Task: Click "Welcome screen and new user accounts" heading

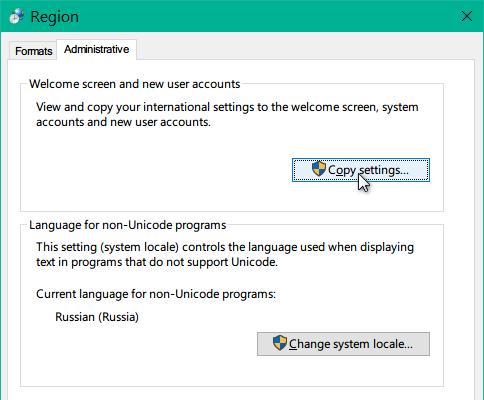Action: (x=135, y=84)
